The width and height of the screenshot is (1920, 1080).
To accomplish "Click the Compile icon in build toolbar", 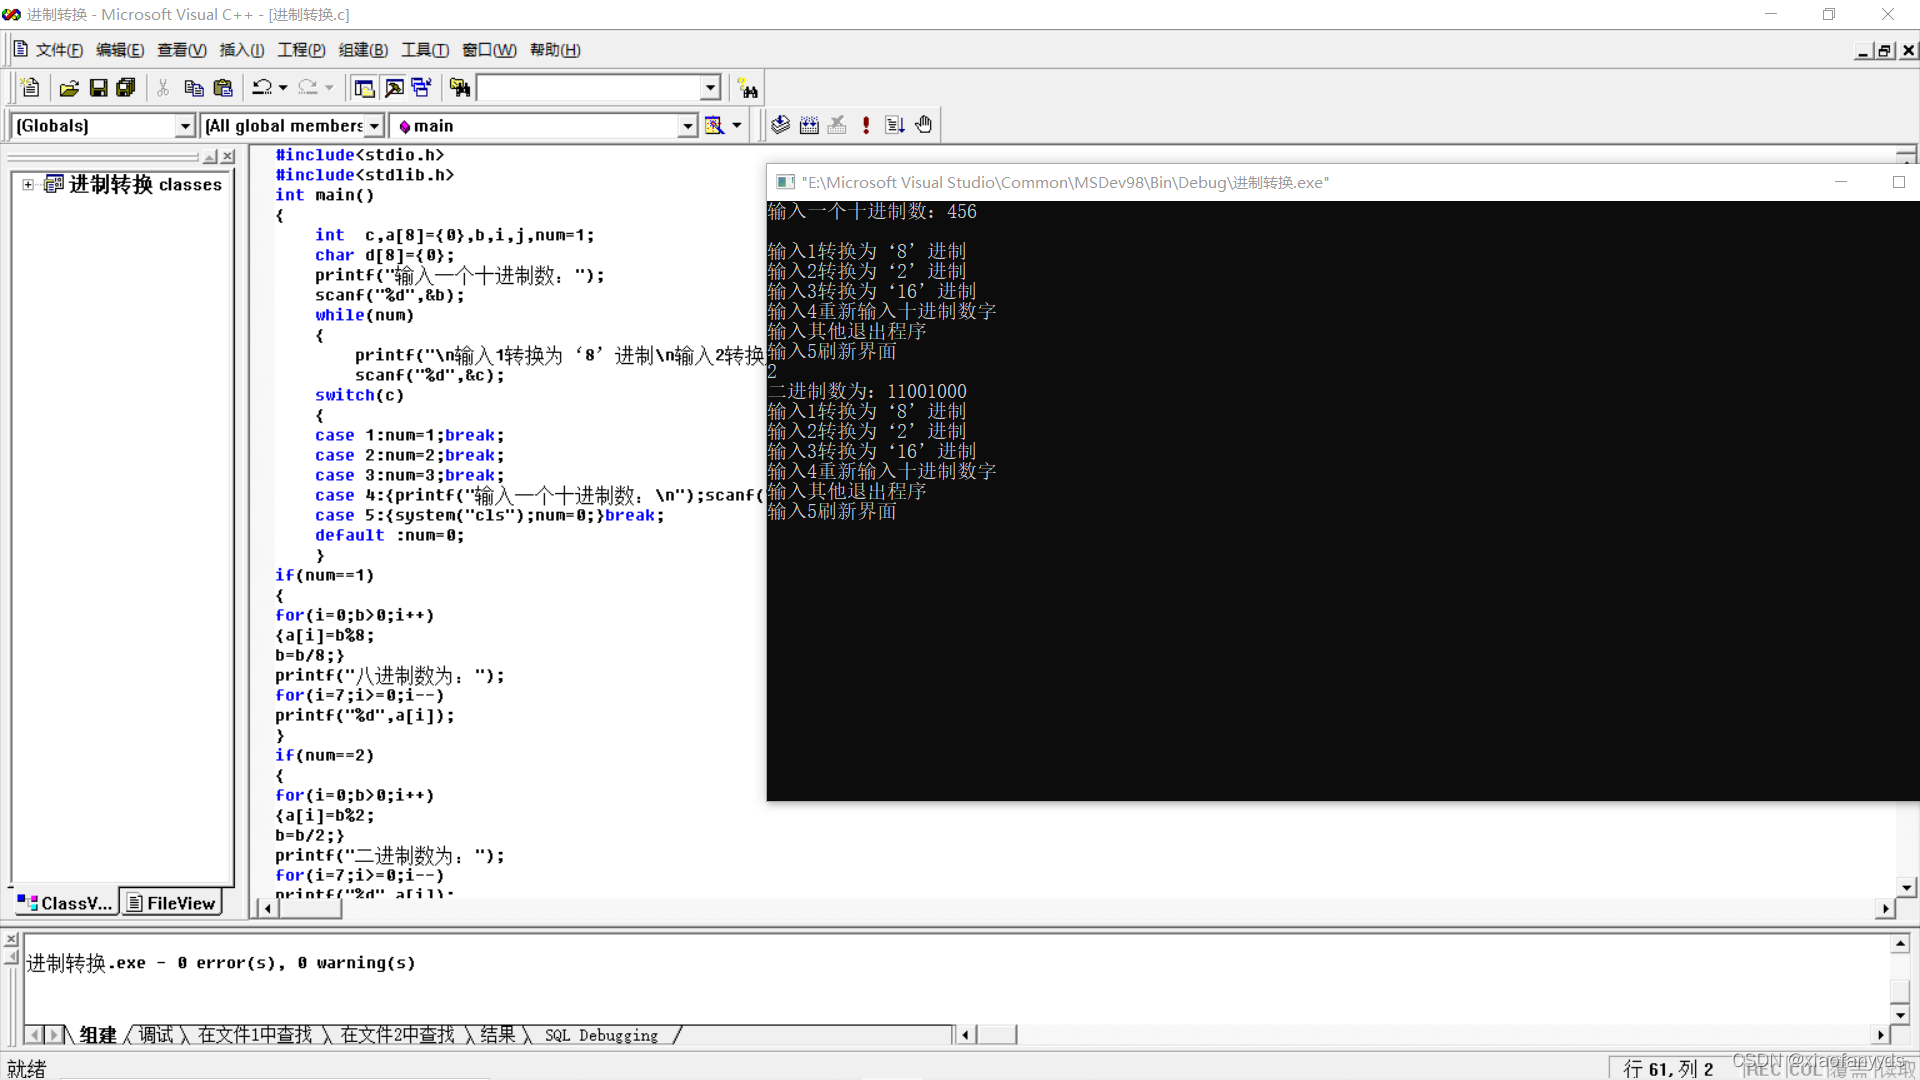I will tap(781, 125).
